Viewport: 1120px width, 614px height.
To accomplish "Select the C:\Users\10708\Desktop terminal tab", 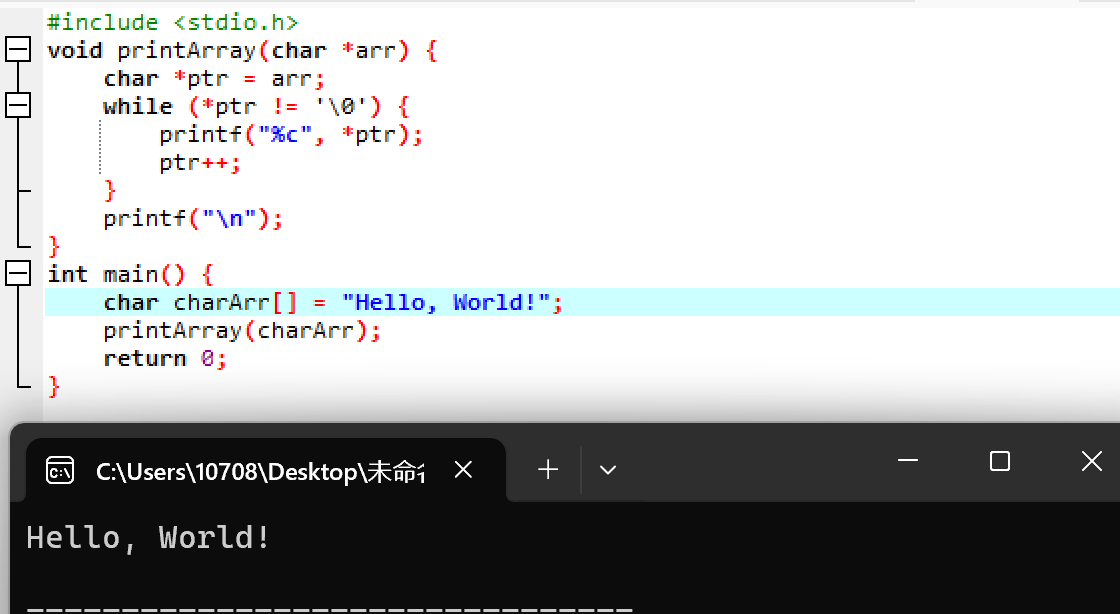I will (266, 470).
